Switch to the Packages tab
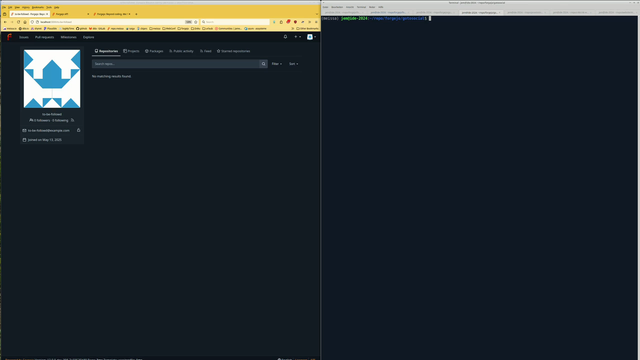Screen dimensions: 640x360 tap(154, 51)
